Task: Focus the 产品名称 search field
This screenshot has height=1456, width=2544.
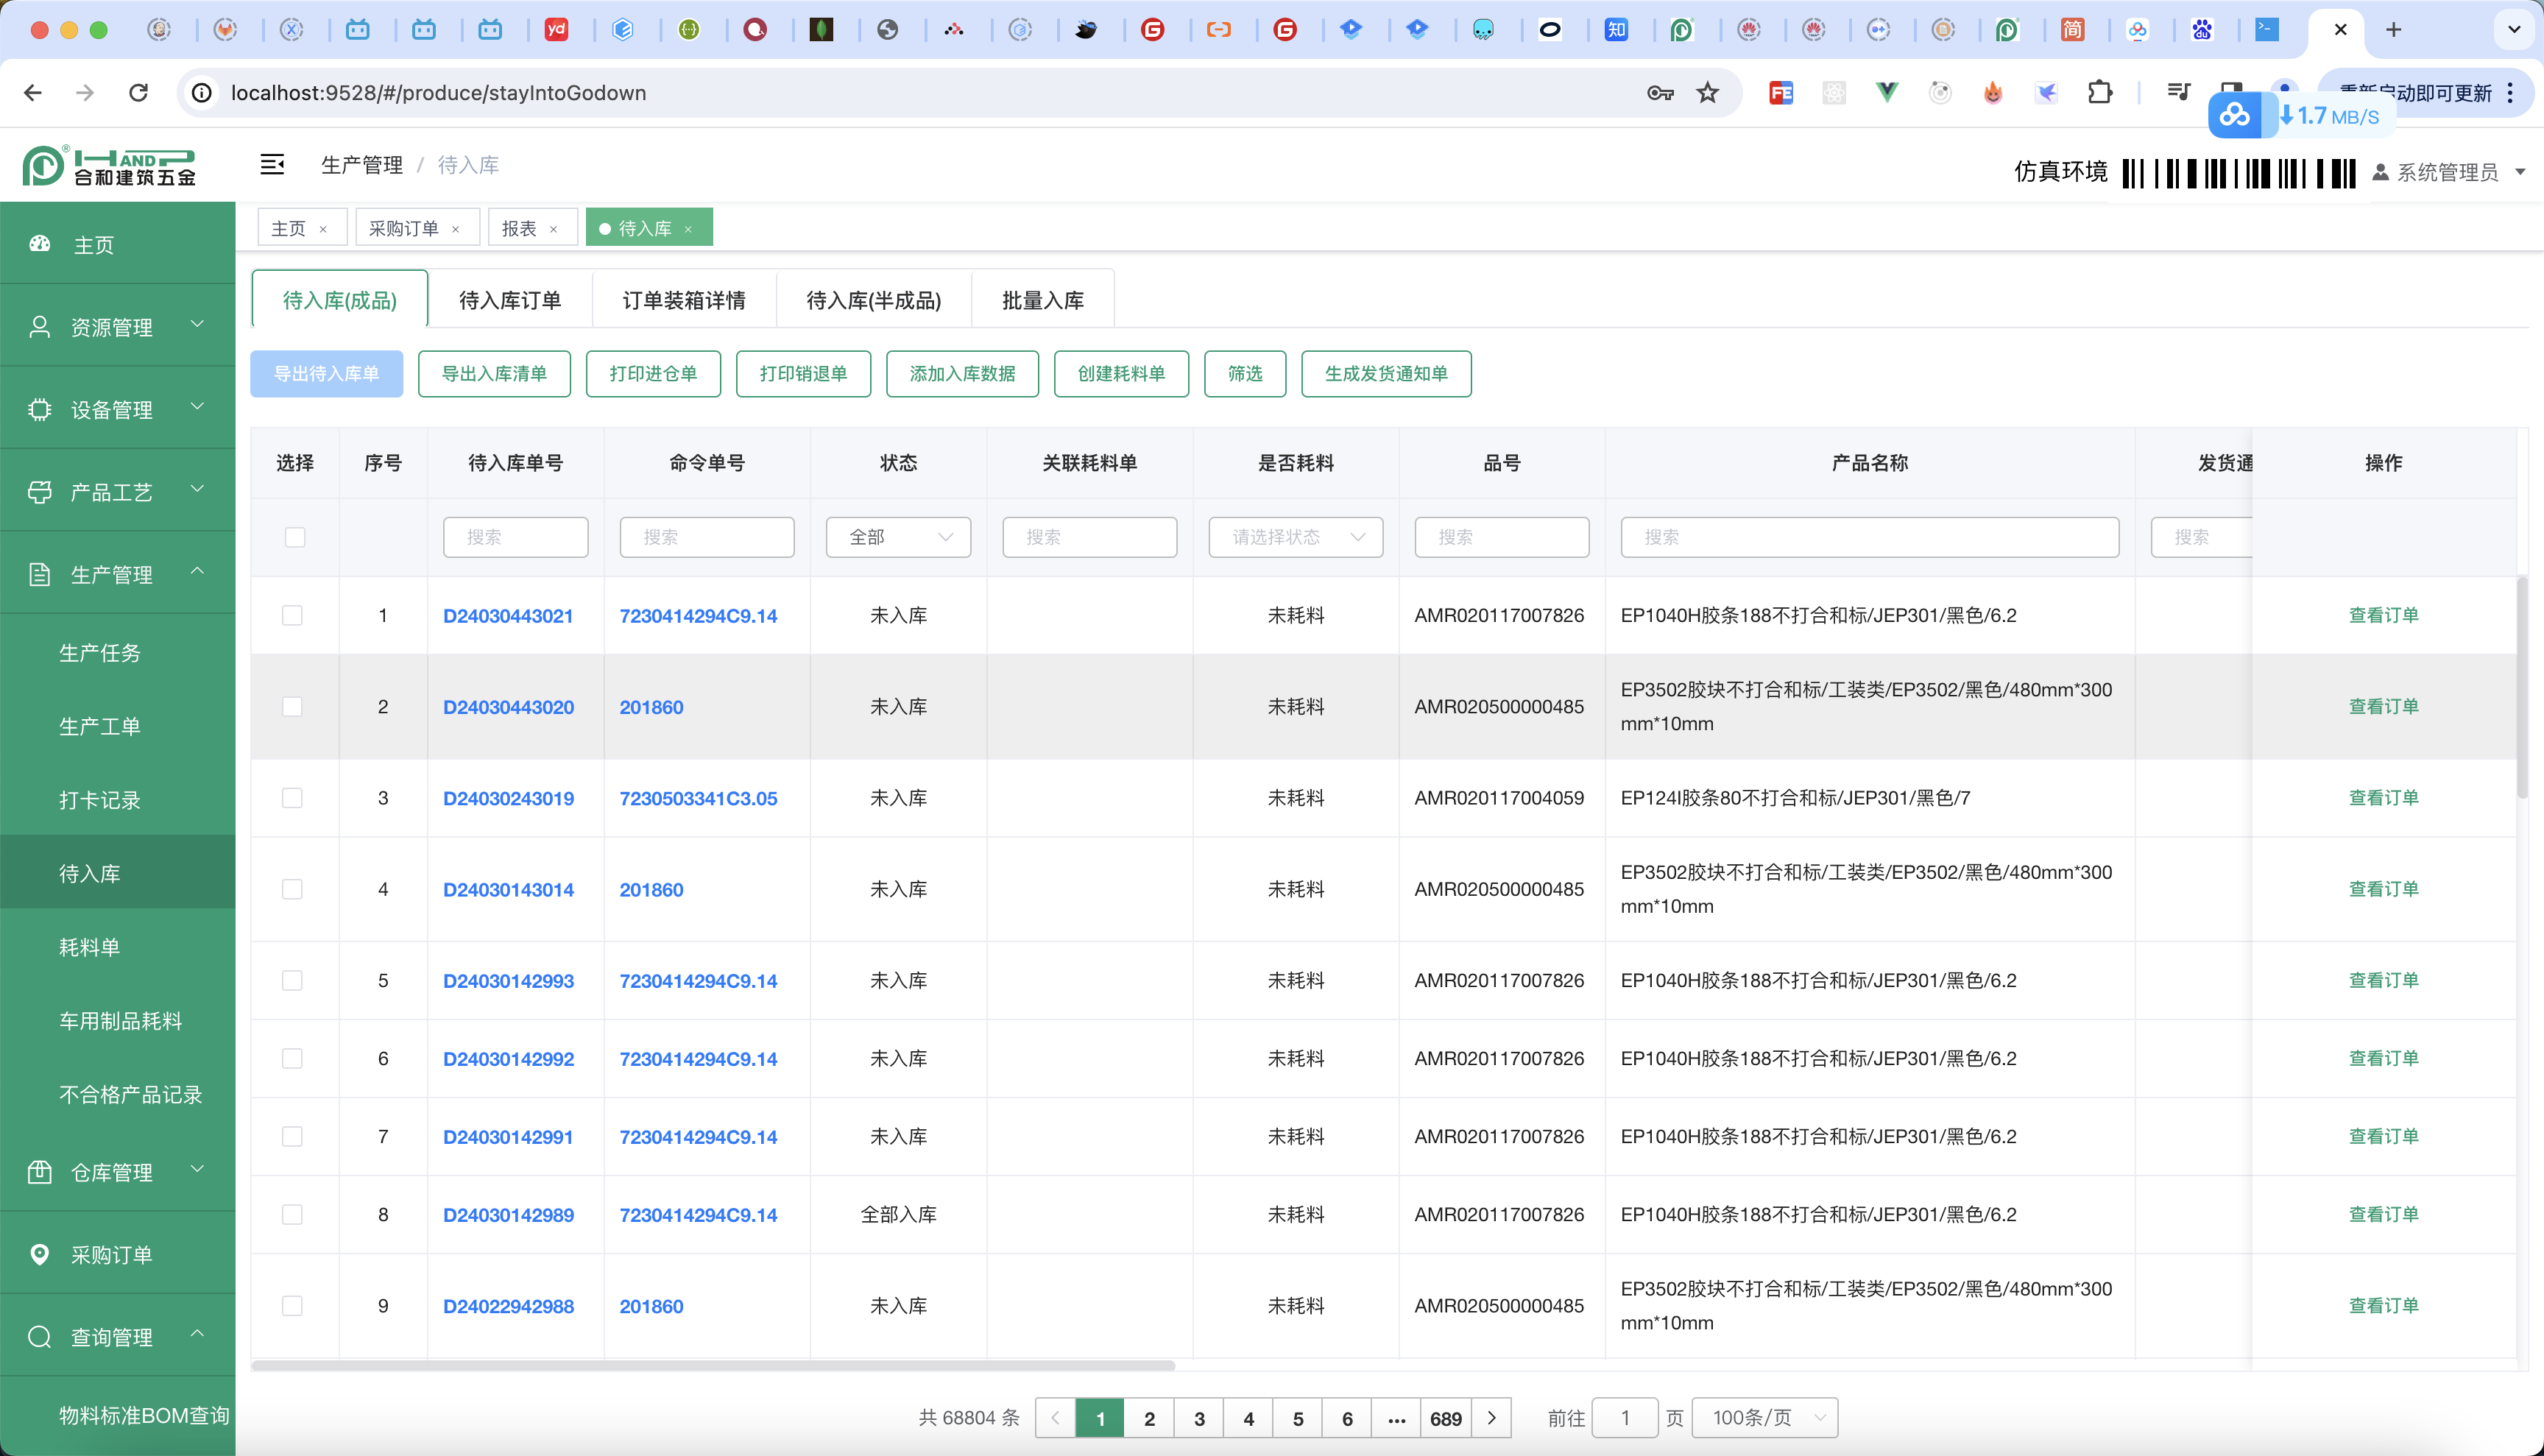Action: [x=1869, y=537]
